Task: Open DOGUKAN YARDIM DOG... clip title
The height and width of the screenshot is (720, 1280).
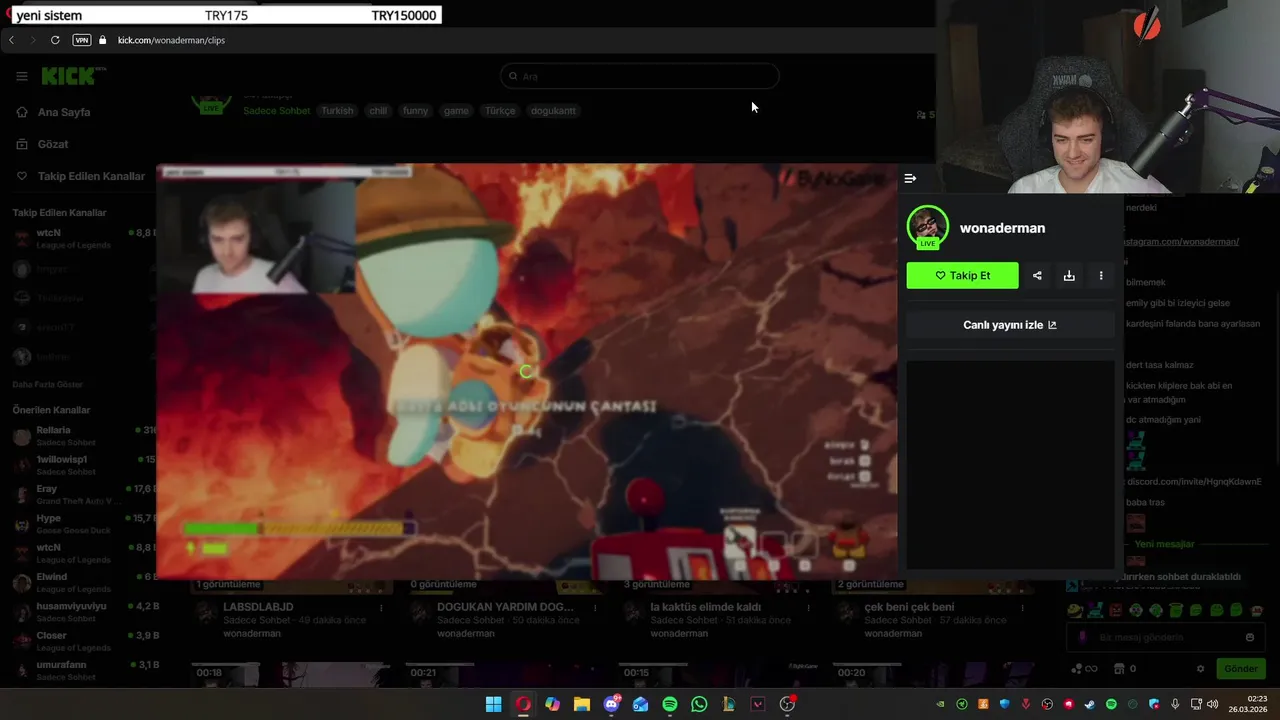Action: click(505, 607)
